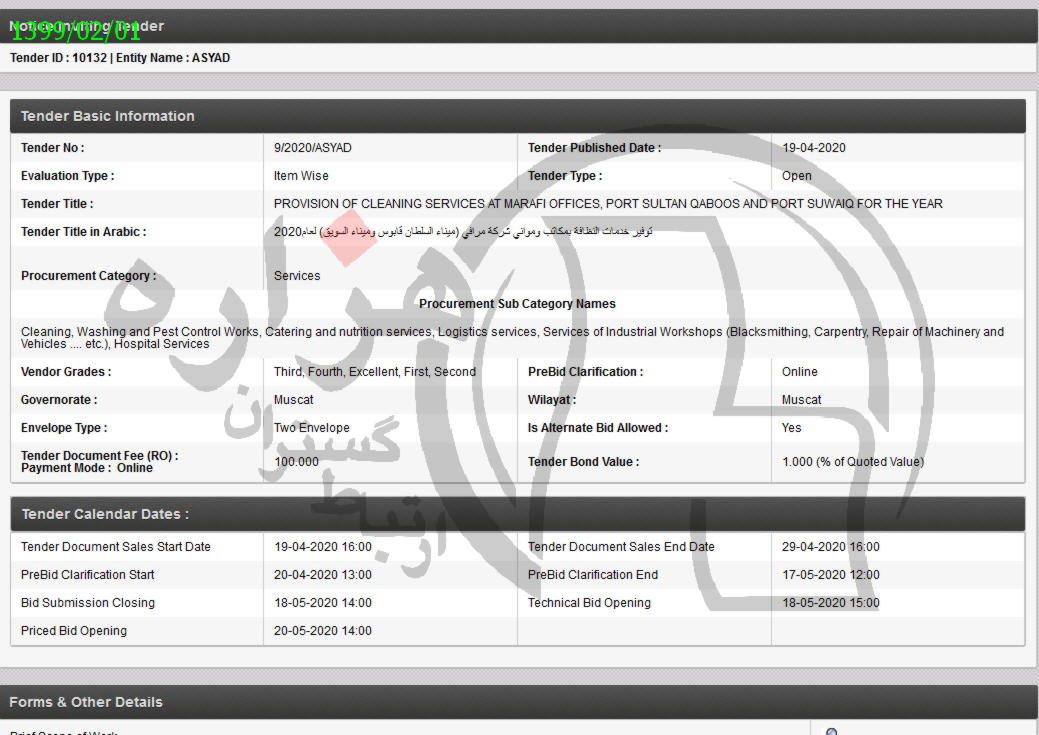This screenshot has width=1039, height=735.
Task: Click the Vendor Grades value list
Action: tap(375, 372)
